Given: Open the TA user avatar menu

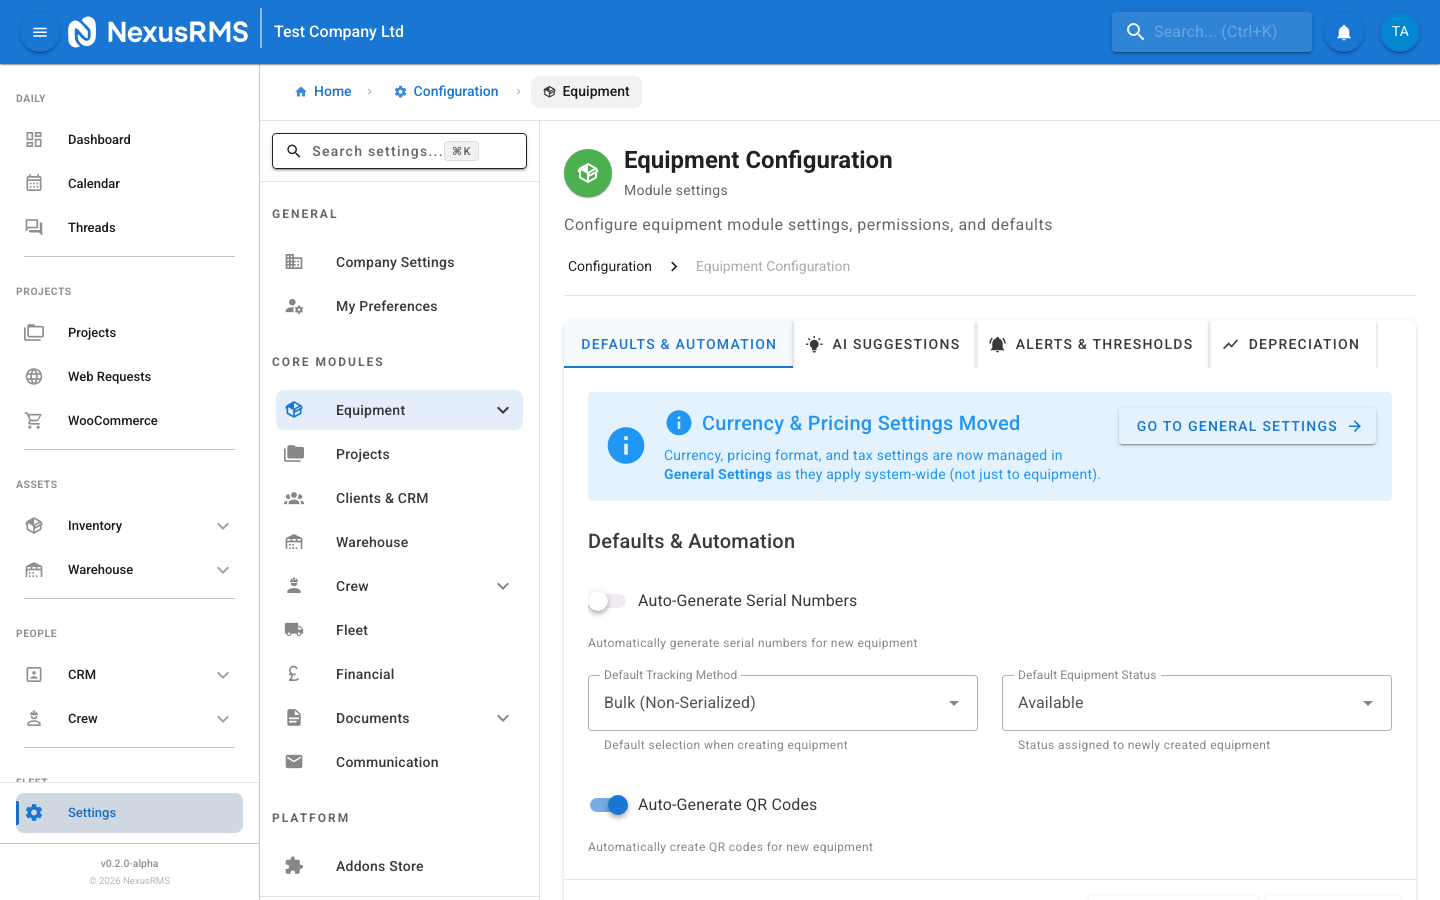Looking at the screenshot, I should coord(1399,32).
